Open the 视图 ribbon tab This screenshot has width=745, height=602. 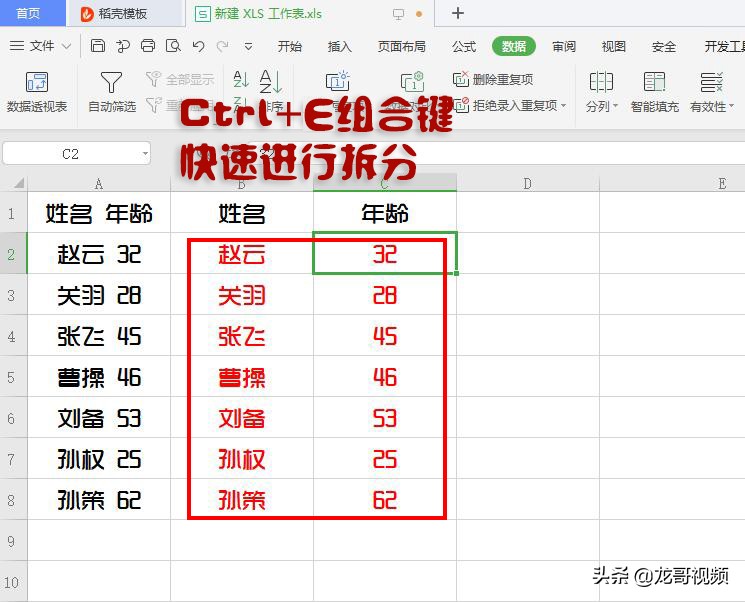[x=614, y=47]
